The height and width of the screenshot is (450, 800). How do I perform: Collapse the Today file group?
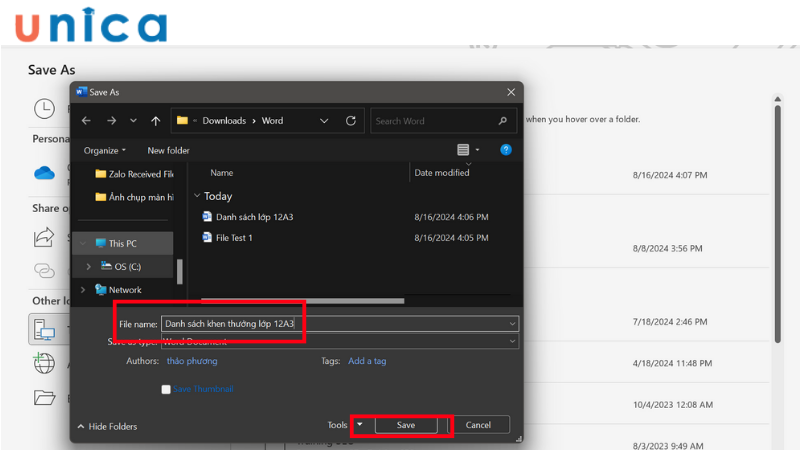point(197,197)
